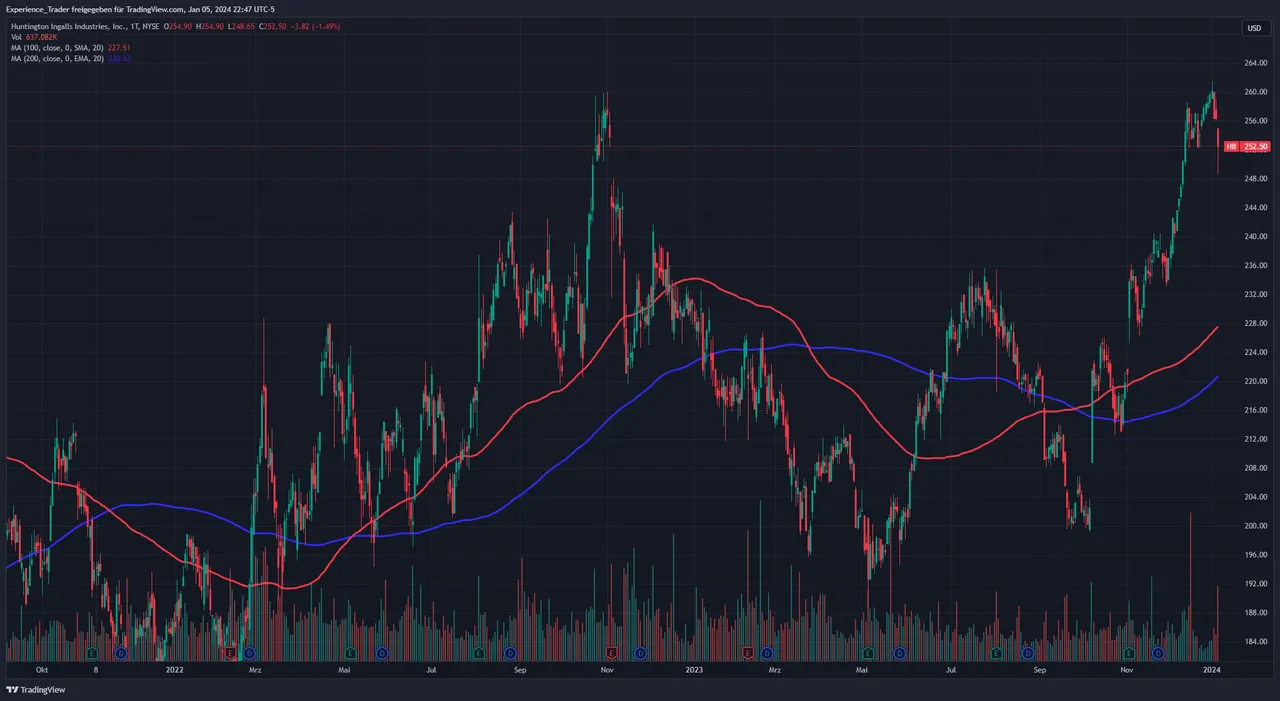Viewport: 1280px width, 701px height.
Task: Click the MA 100 value 227.51
Action: pos(119,48)
